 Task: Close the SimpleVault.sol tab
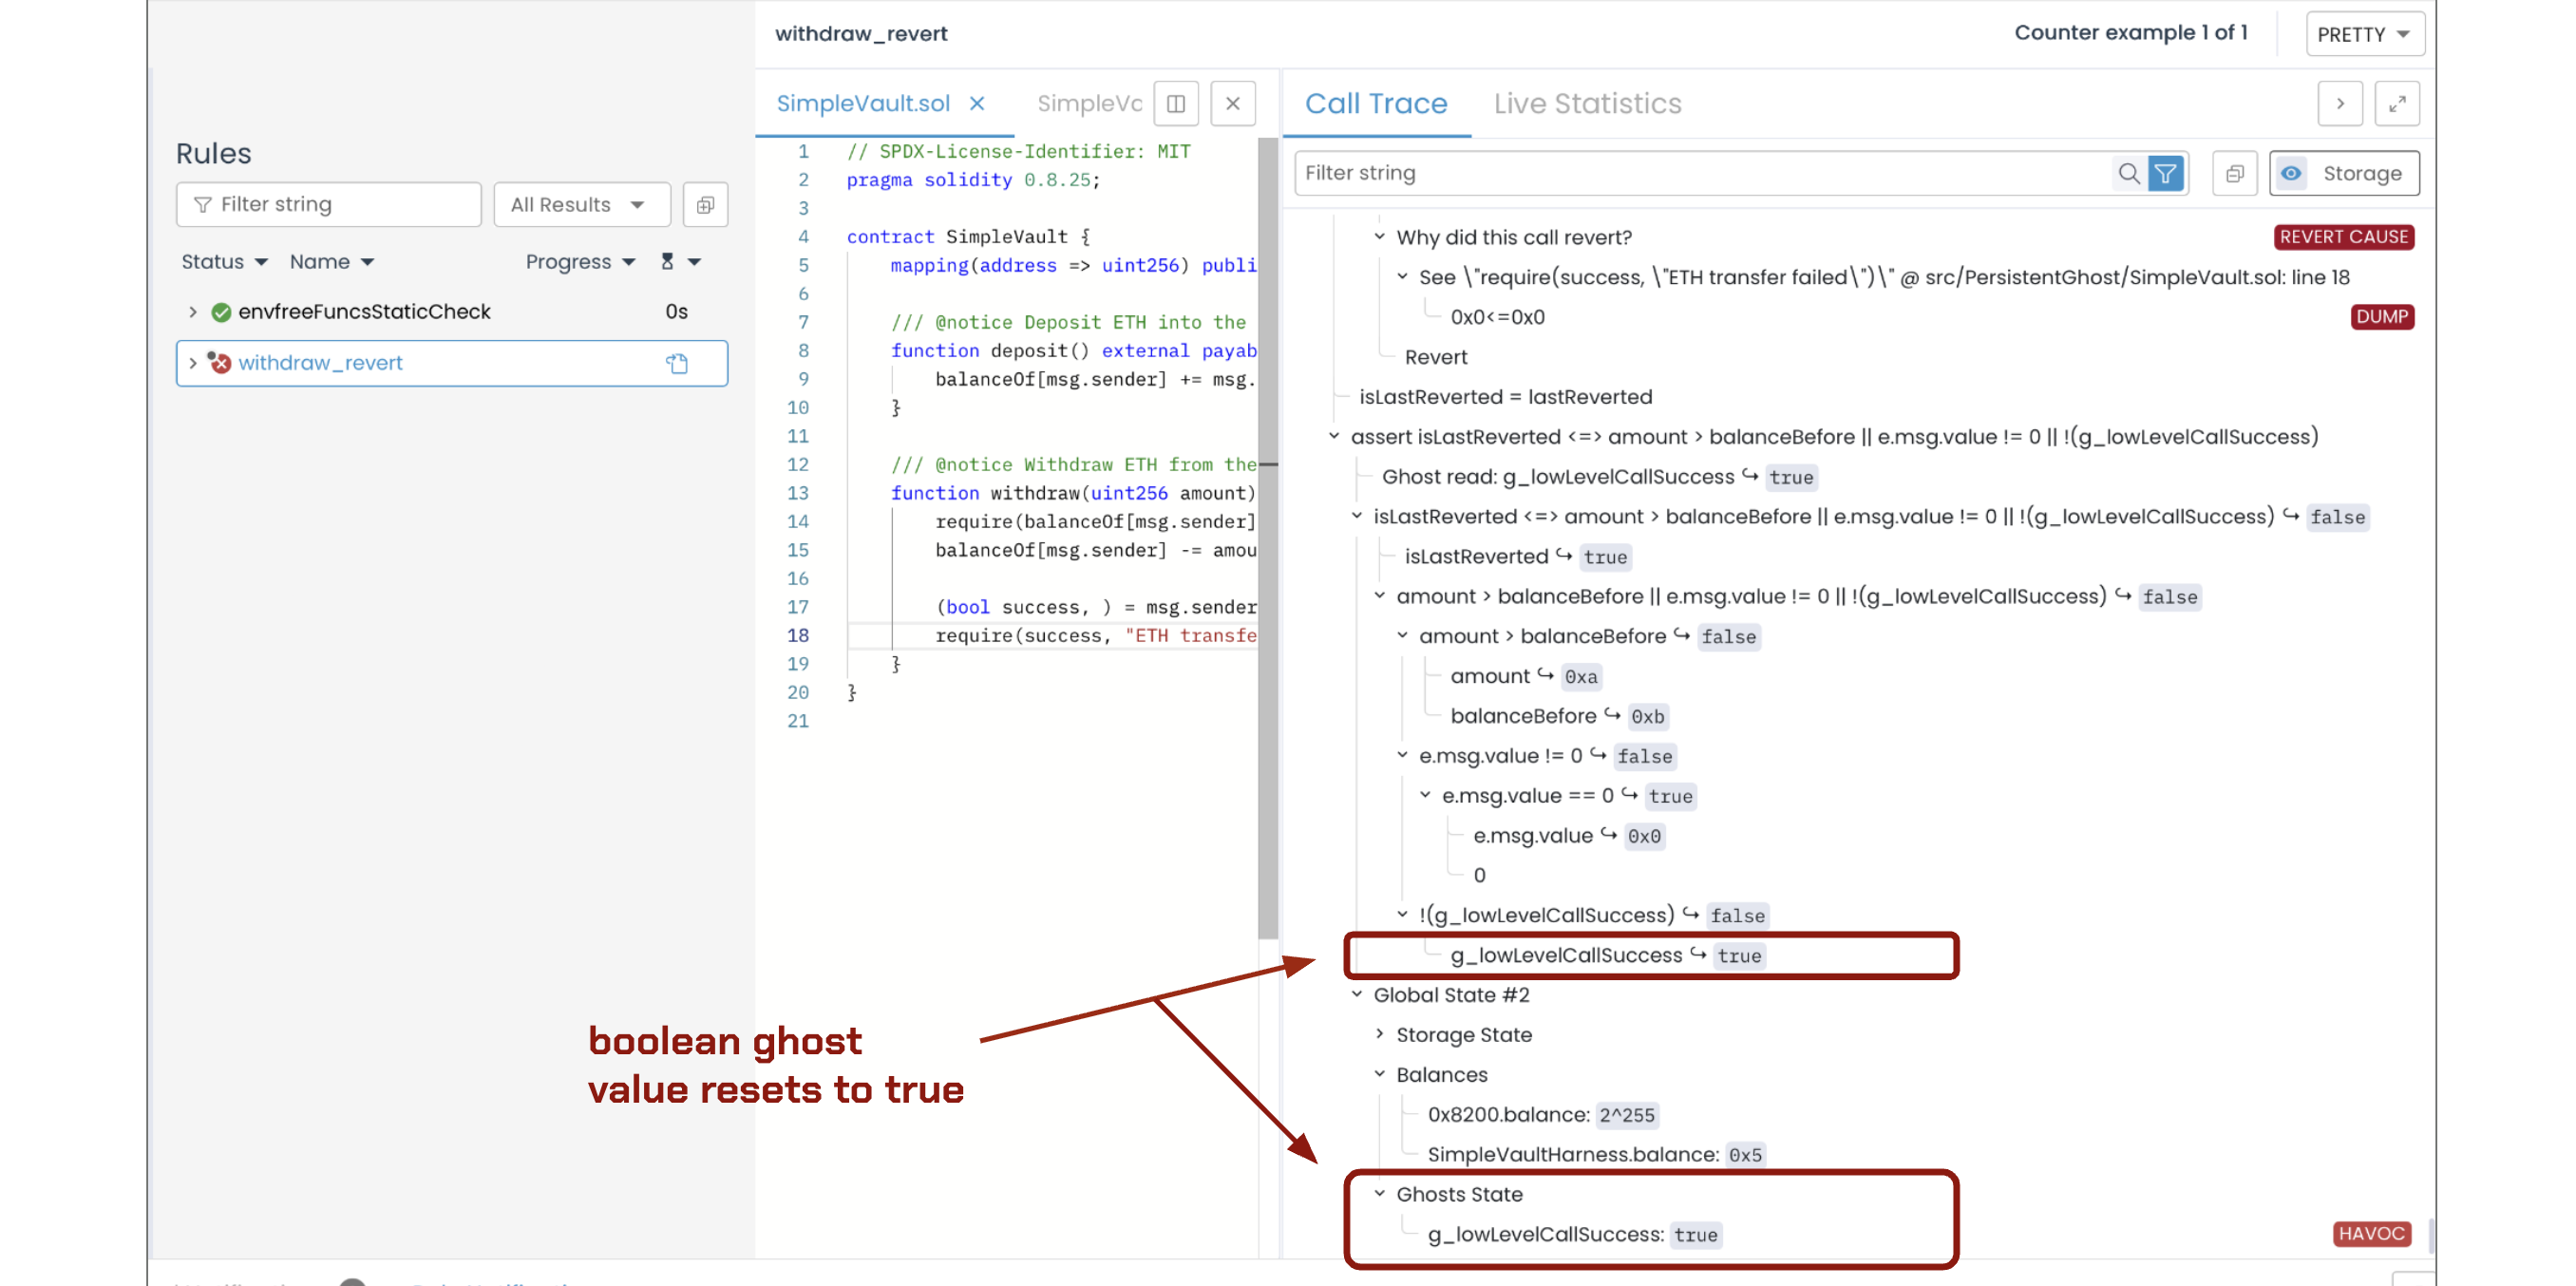(x=977, y=103)
